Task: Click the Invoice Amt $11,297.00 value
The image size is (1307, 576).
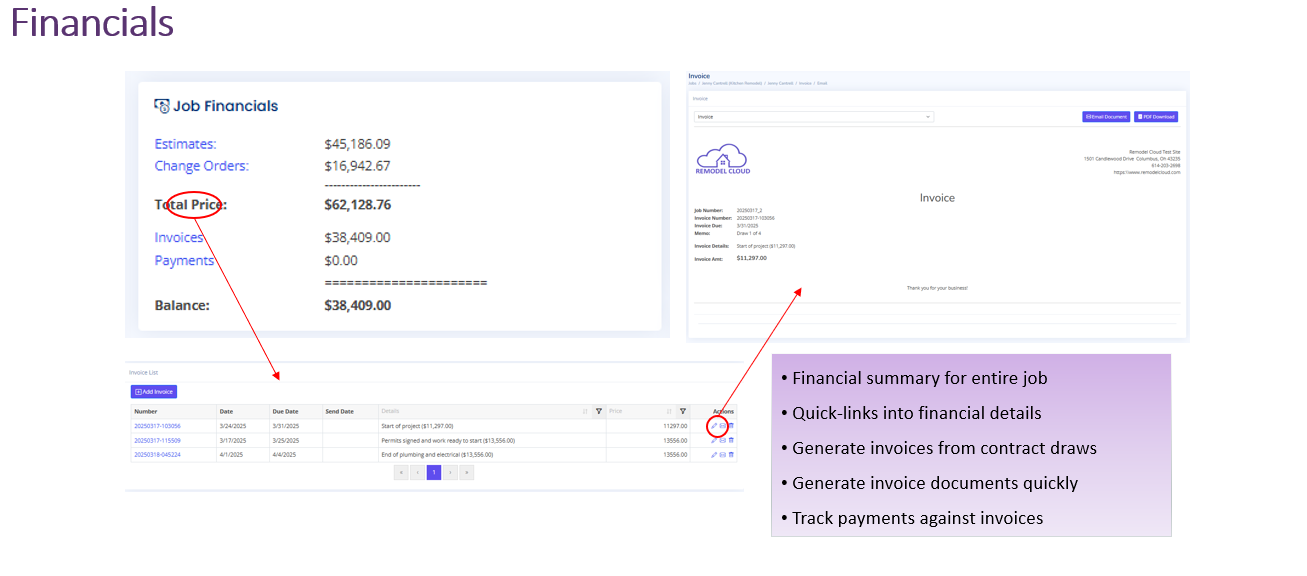Action: pyautogui.click(x=752, y=258)
